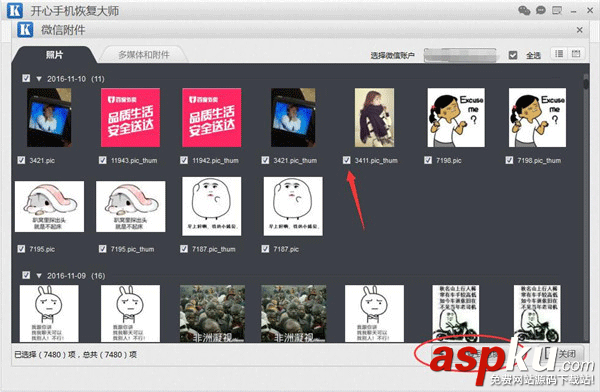Open the 3411.pic_thum girl photo thumbnail

(374, 118)
